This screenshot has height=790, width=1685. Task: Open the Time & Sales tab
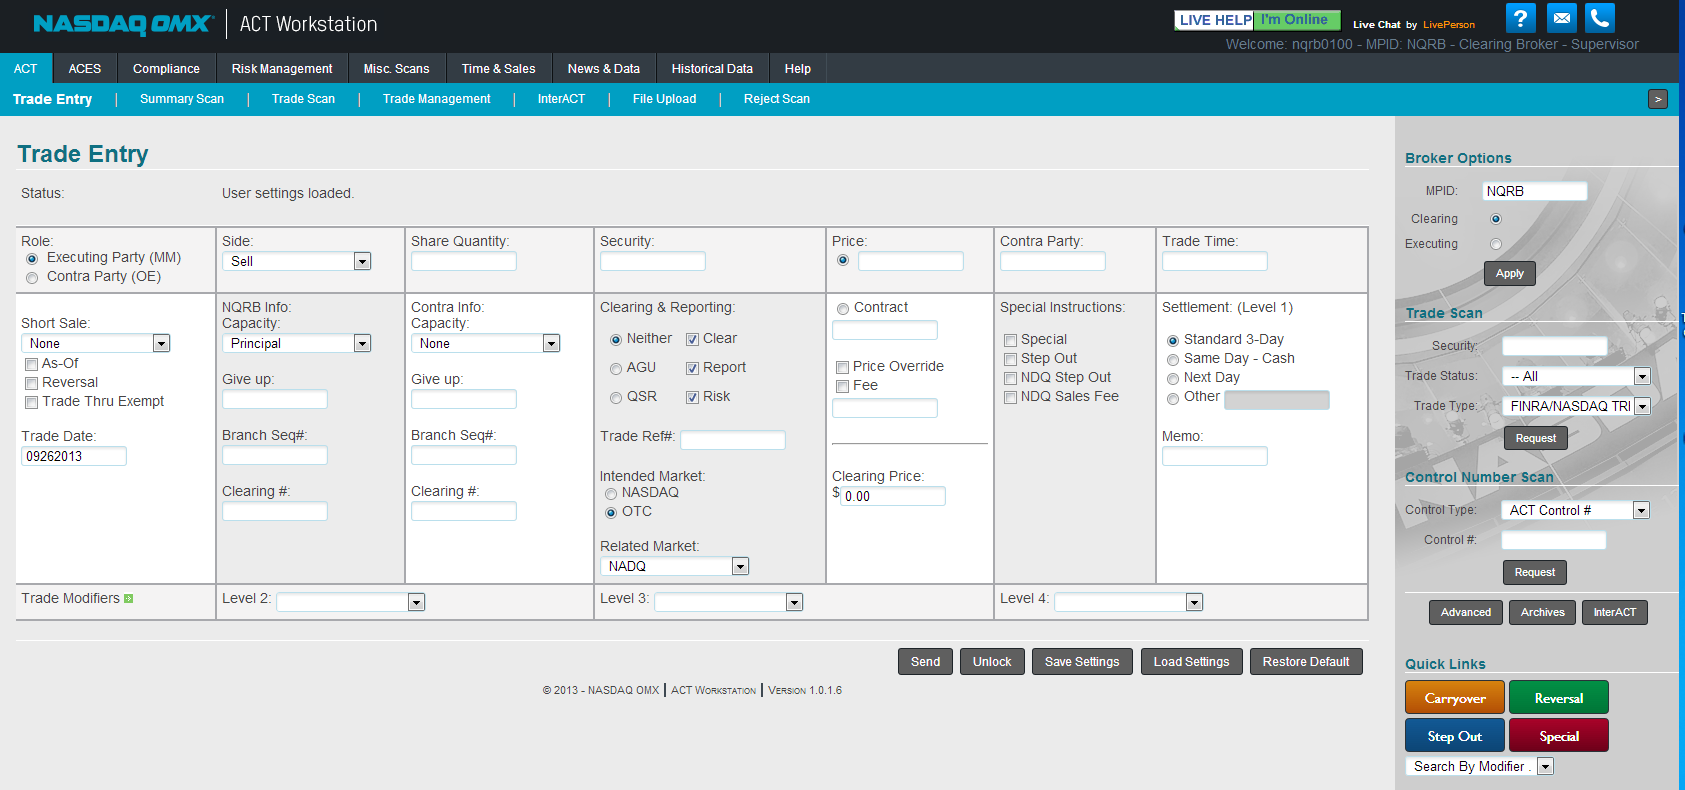(x=499, y=69)
